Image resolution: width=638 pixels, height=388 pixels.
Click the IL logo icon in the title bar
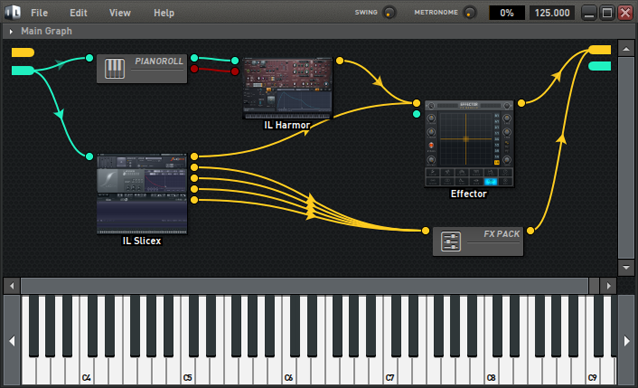[13, 13]
